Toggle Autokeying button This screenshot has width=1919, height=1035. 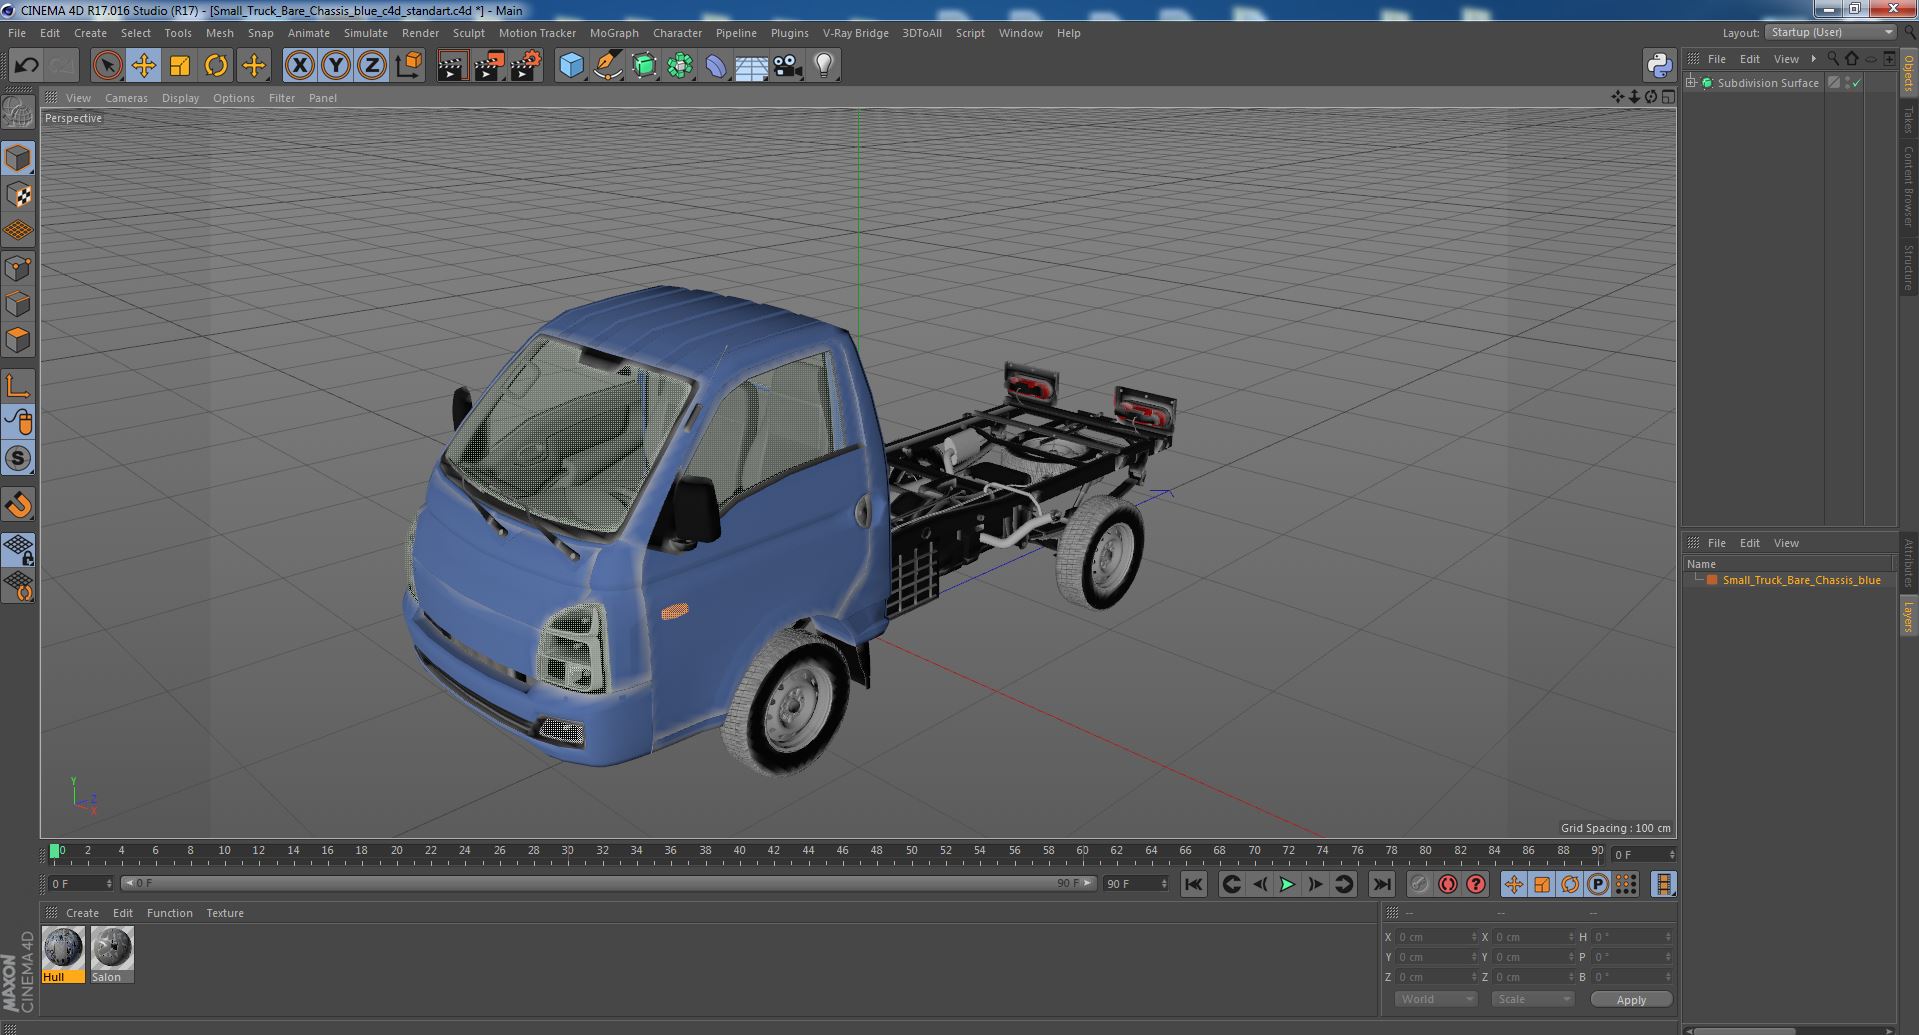coord(1448,884)
